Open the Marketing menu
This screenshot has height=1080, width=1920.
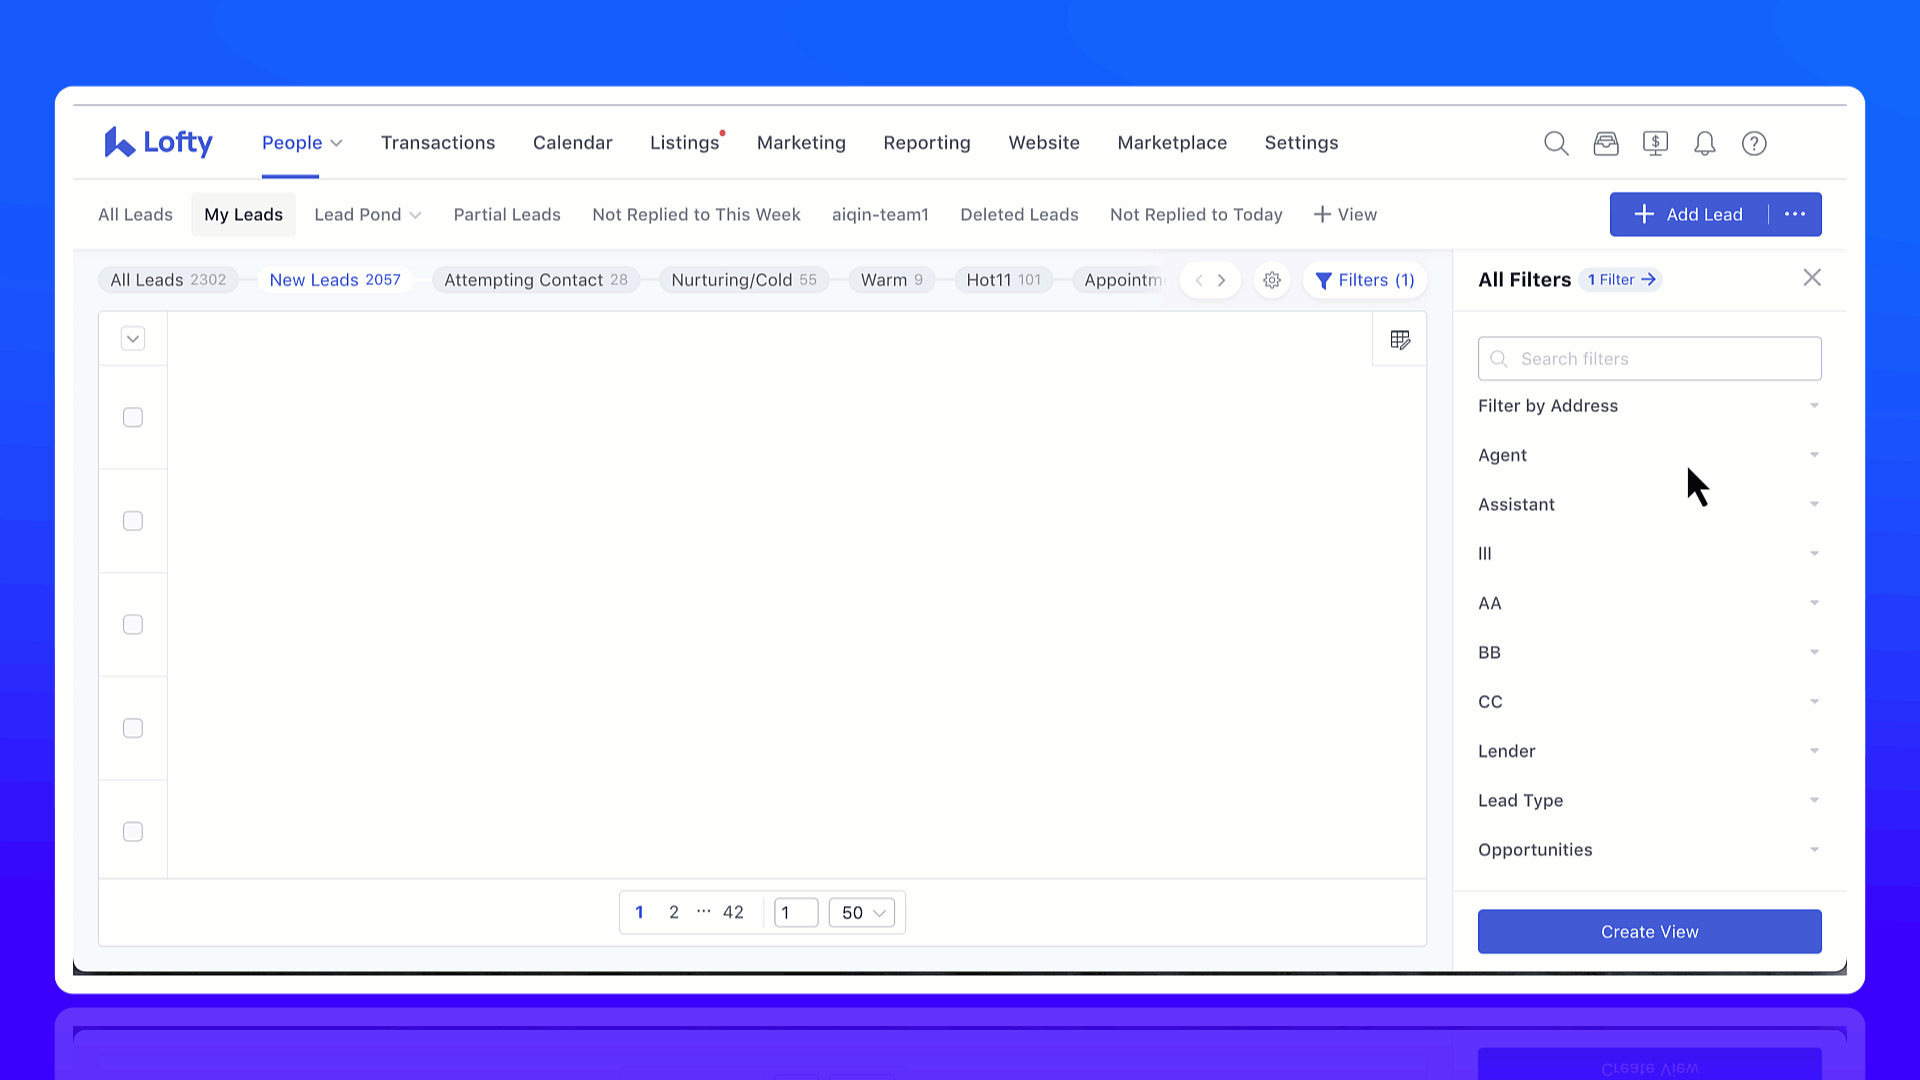tap(801, 143)
